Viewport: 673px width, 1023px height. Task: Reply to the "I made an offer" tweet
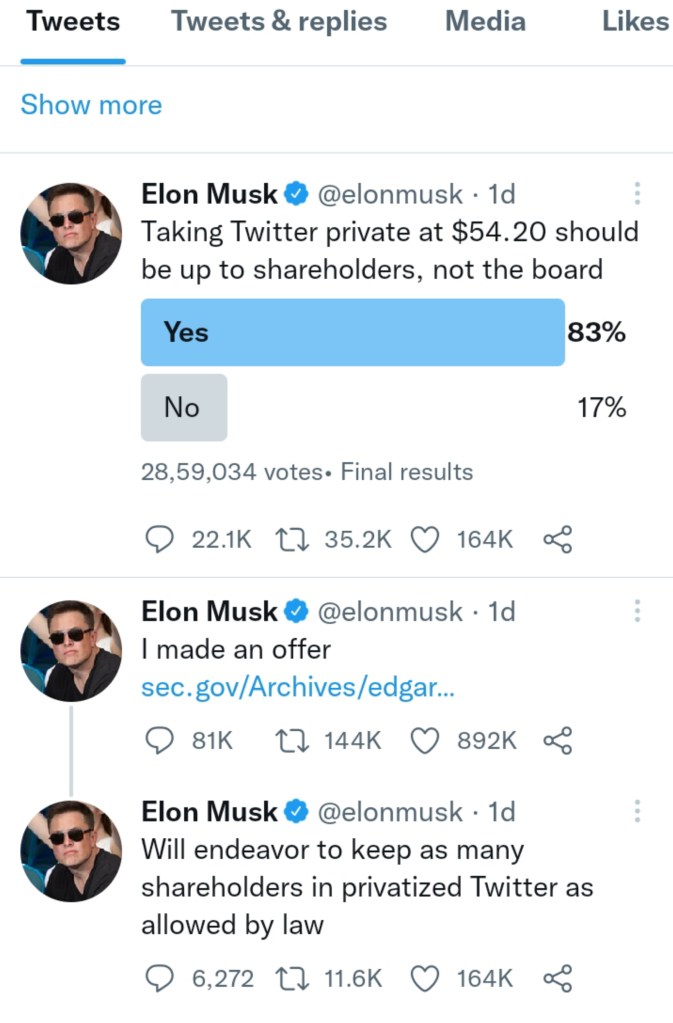click(160, 740)
